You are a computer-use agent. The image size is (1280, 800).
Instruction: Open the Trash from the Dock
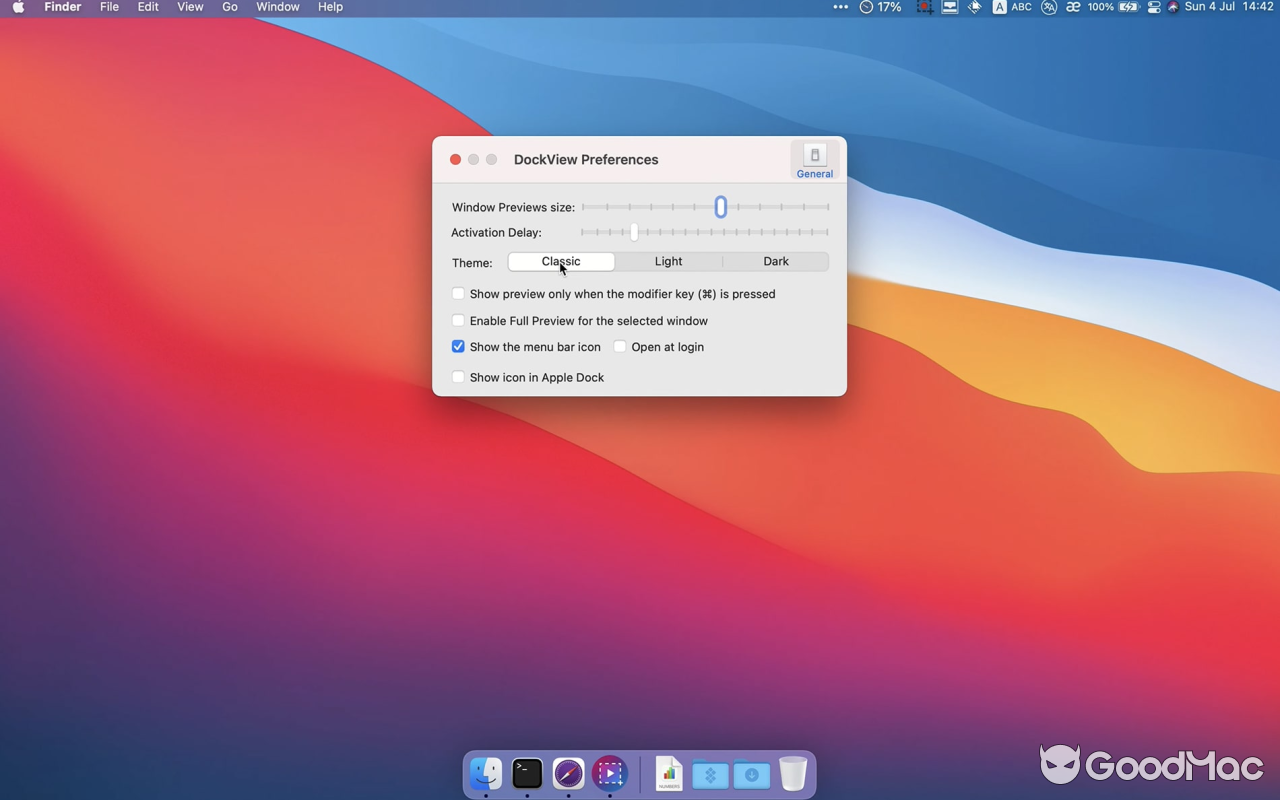tap(793, 773)
